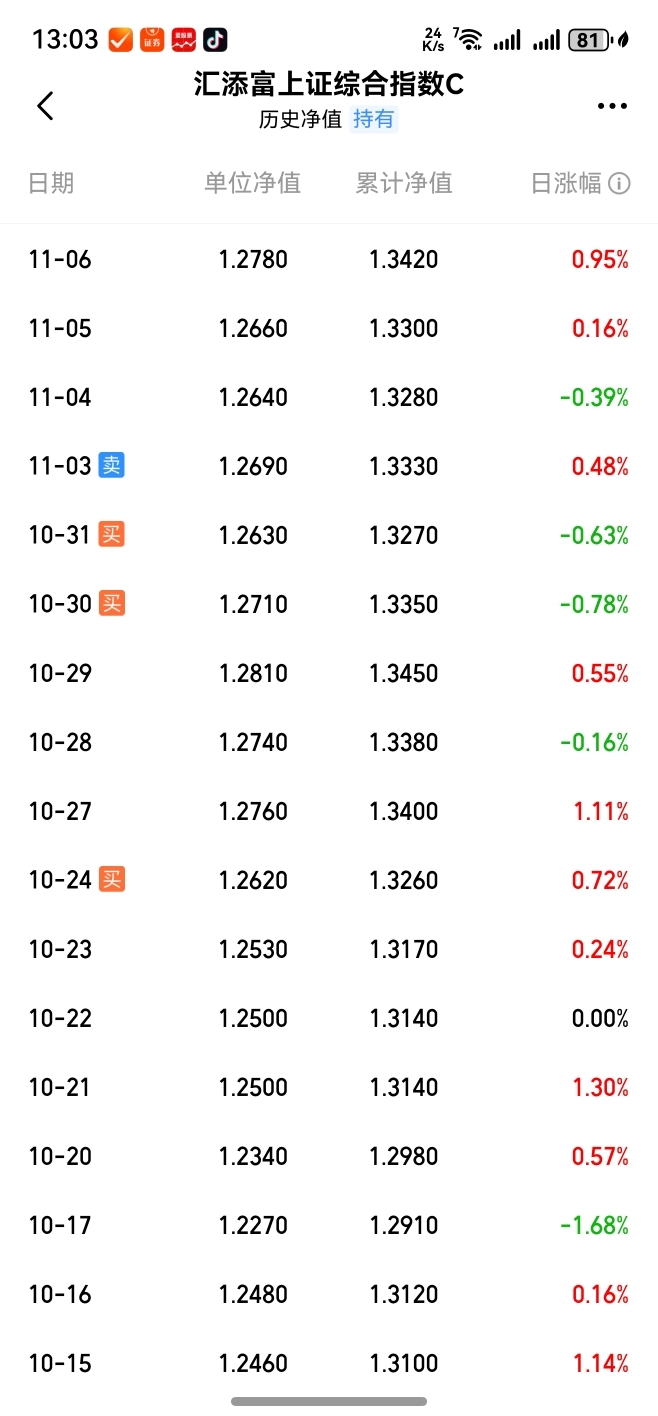The width and height of the screenshot is (658, 1416).
Task: Select the 持有 holding tag
Action: [x=374, y=119]
